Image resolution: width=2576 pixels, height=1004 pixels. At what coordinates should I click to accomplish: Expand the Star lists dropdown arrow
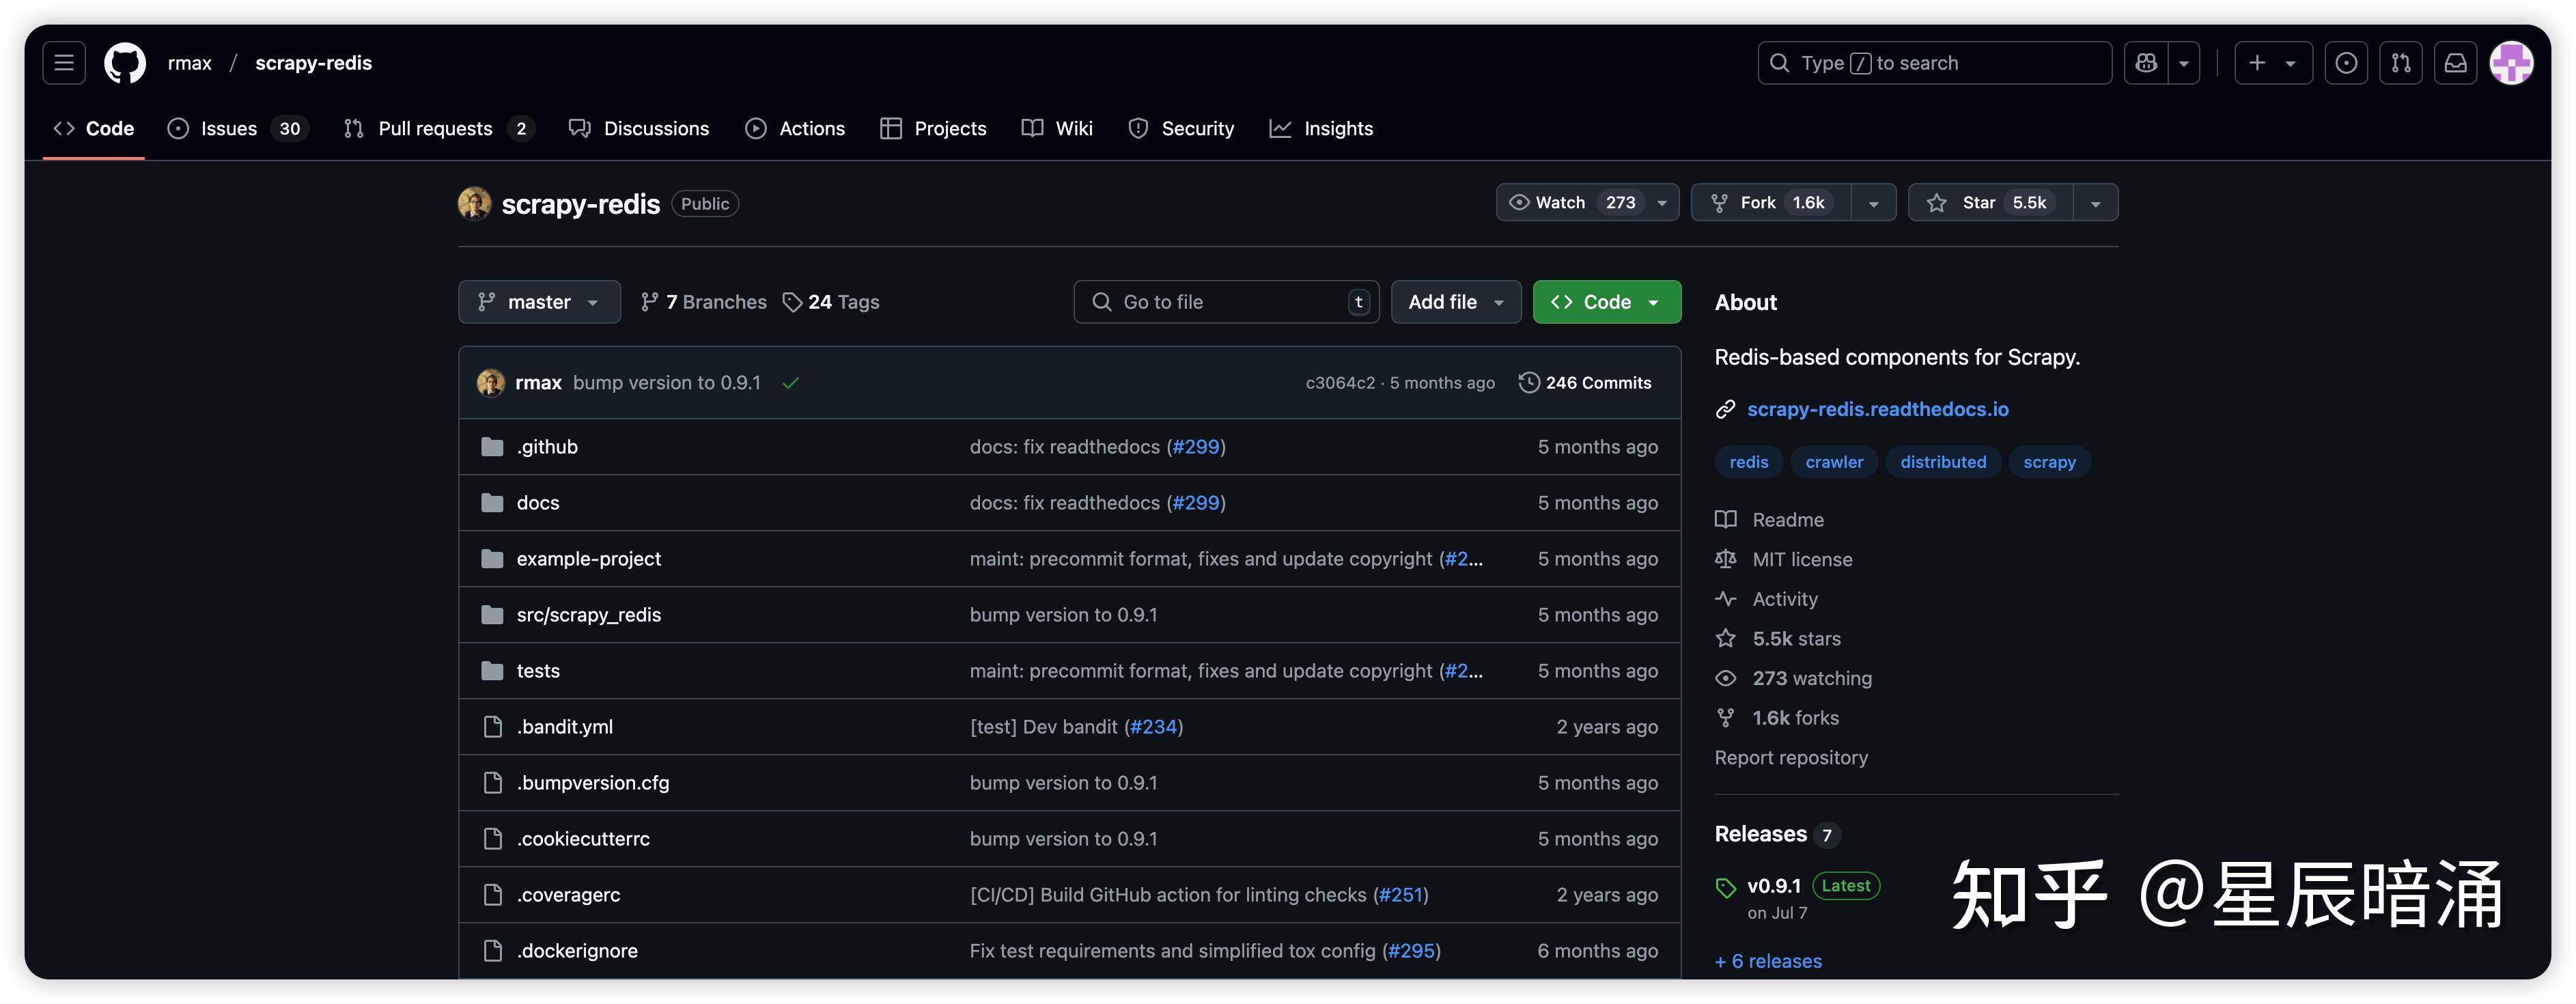point(2096,203)
